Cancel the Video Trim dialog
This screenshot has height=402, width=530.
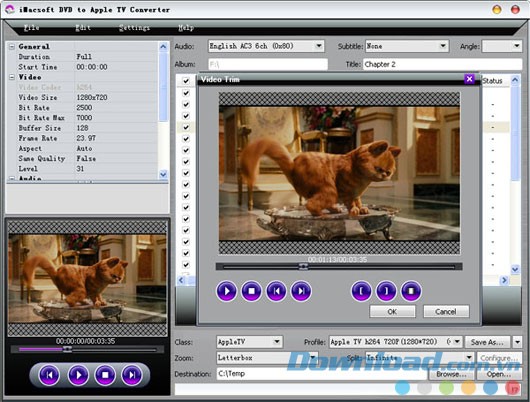(446, 311)
